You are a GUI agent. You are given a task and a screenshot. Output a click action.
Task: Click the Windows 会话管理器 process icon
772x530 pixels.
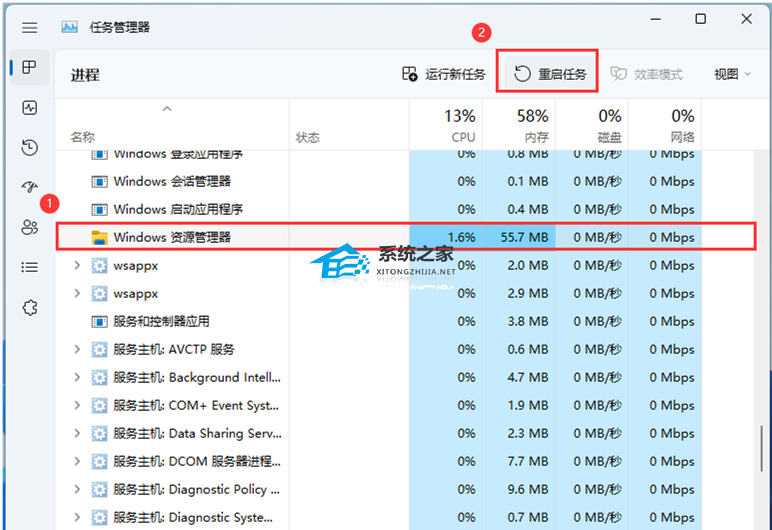pyautogui.click(x=99, y=182)
